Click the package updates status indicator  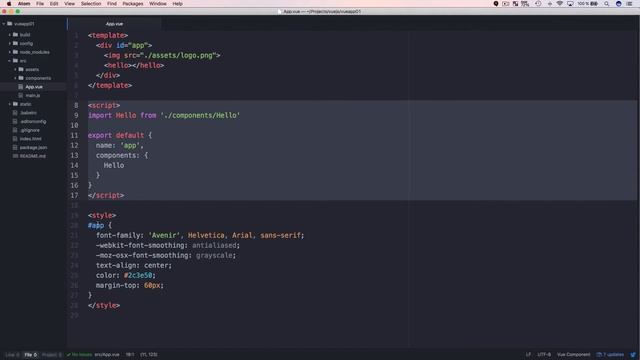[610, 355]
